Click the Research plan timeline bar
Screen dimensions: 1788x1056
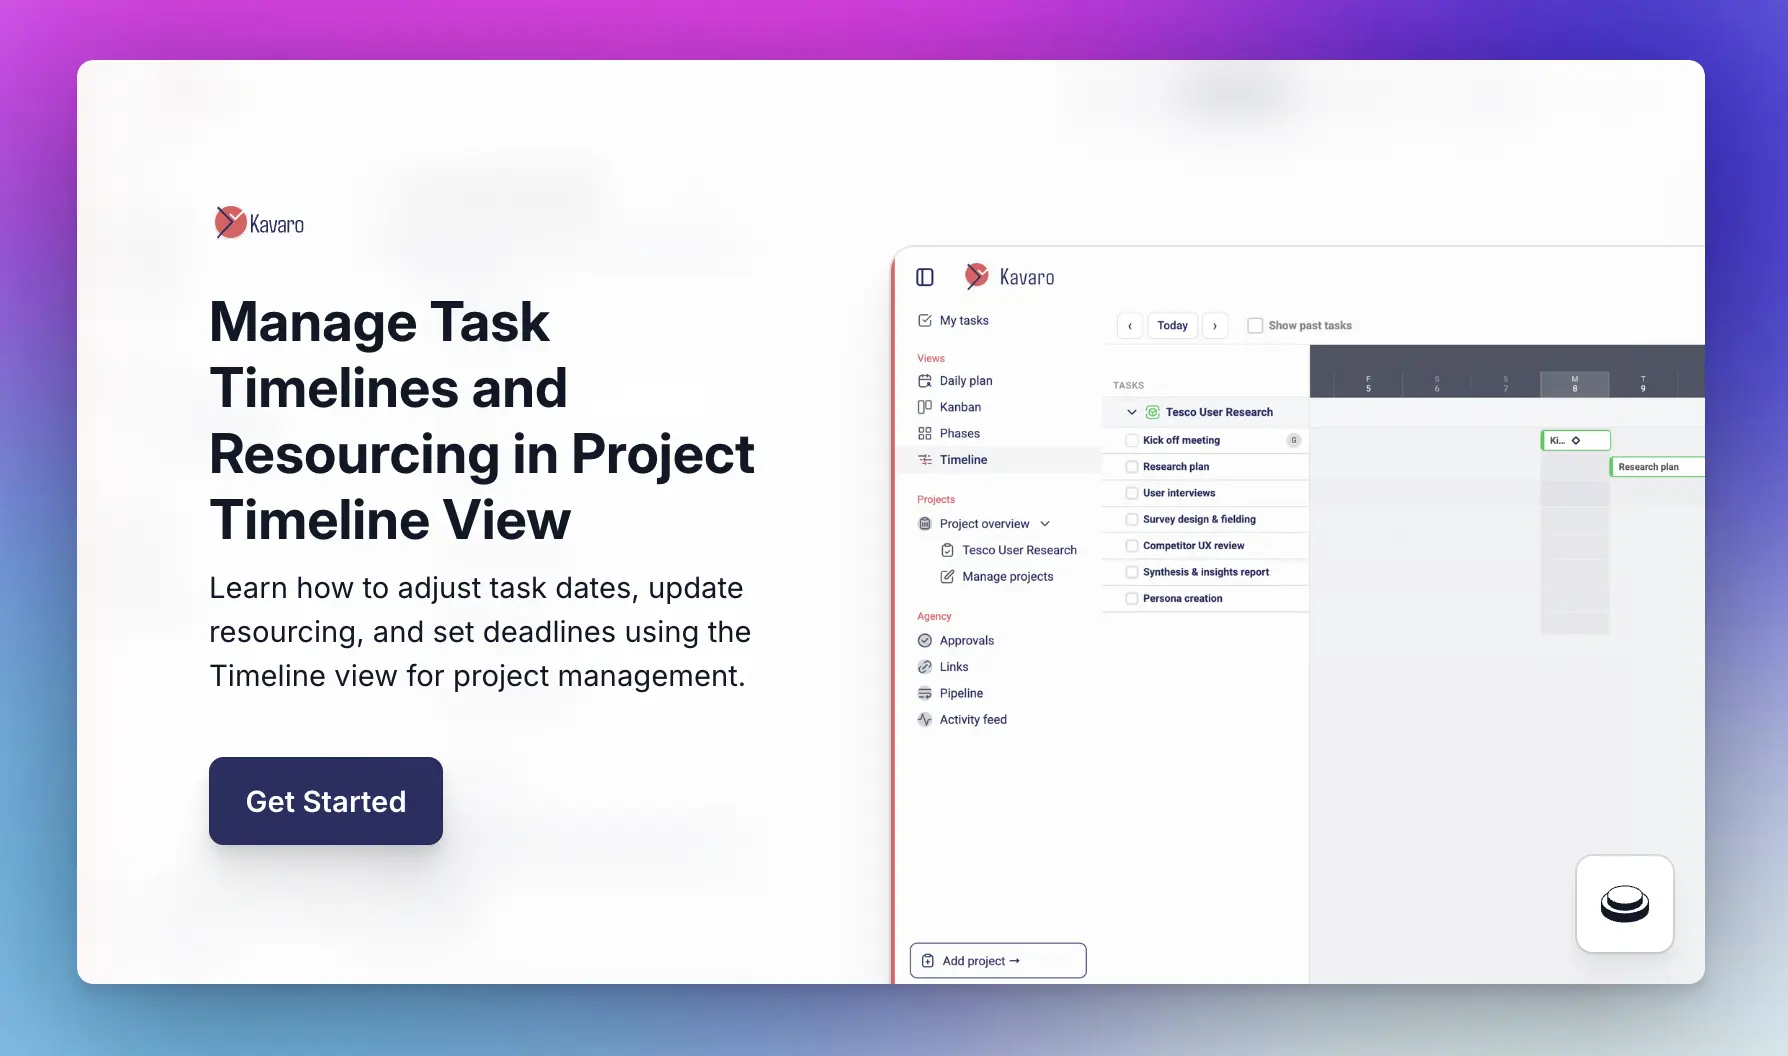[x=1657, y=467]
